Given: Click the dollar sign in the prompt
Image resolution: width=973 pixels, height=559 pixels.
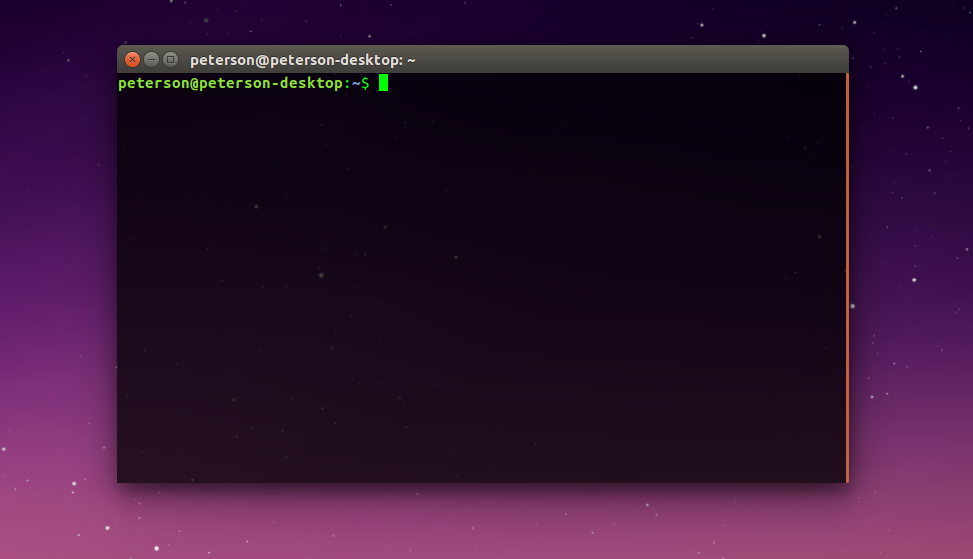Looking at the screenshot, I should point(365,84).
